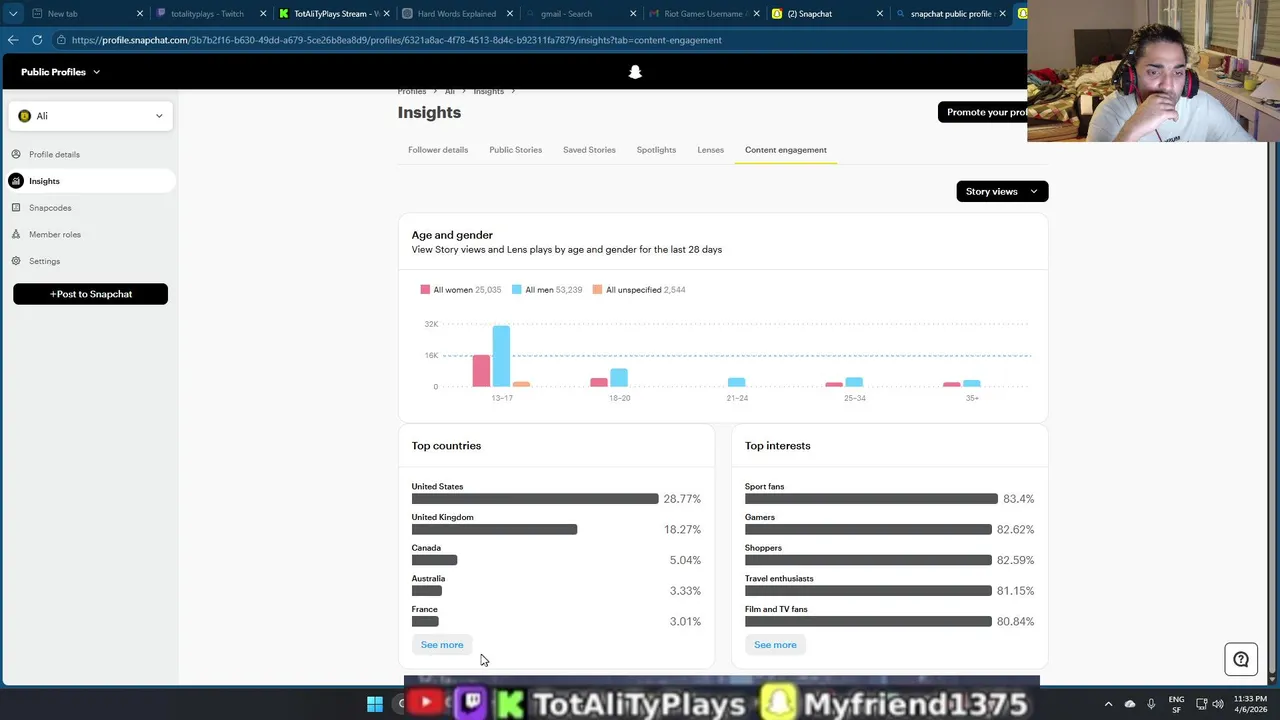Click the Settings gear sidebar icon
This screenshot has height=720, width=1280.
coord(16,261)
